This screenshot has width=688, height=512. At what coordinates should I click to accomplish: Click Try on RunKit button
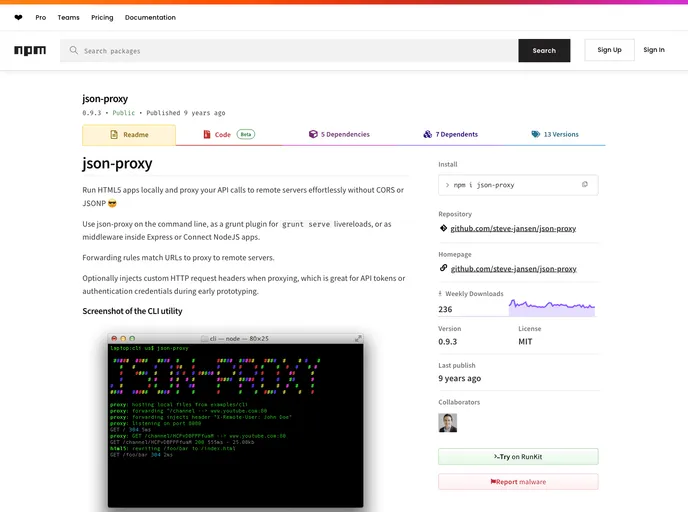[518, 456]
